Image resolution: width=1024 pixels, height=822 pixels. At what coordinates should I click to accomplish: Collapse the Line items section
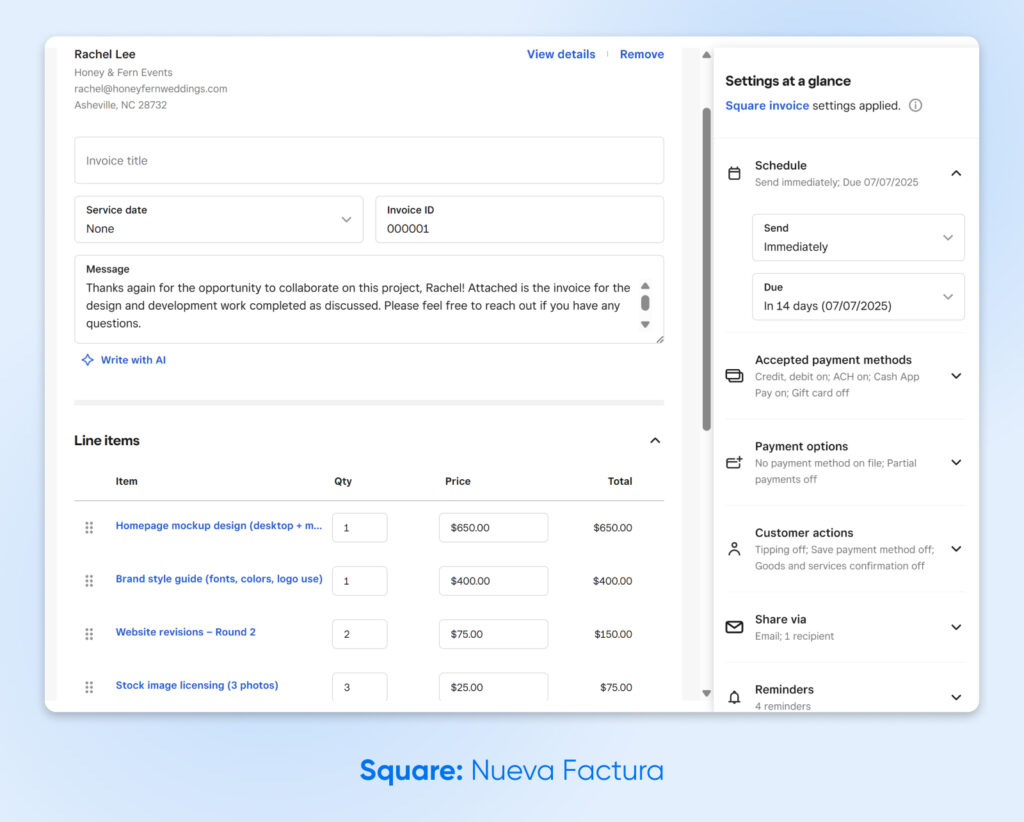[655, 440]
